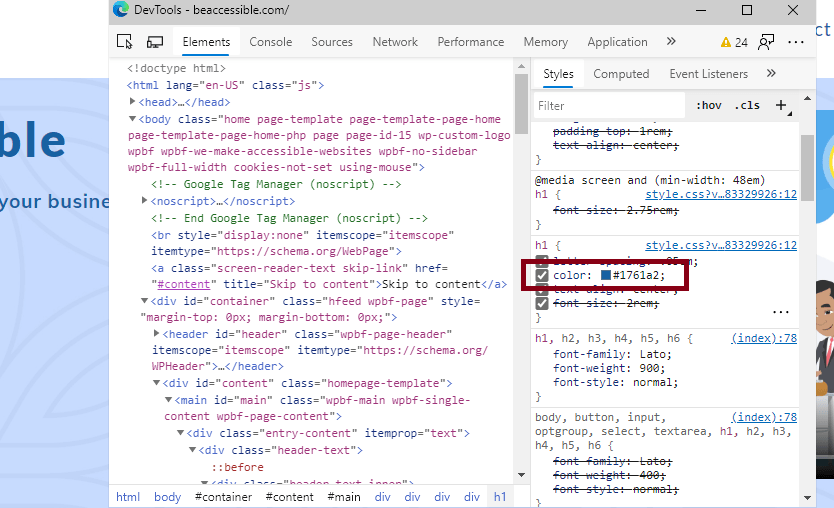Follow the #content href link
This screenshot has height=508, width=834.
pyautogui.click(x=184, y=285)
